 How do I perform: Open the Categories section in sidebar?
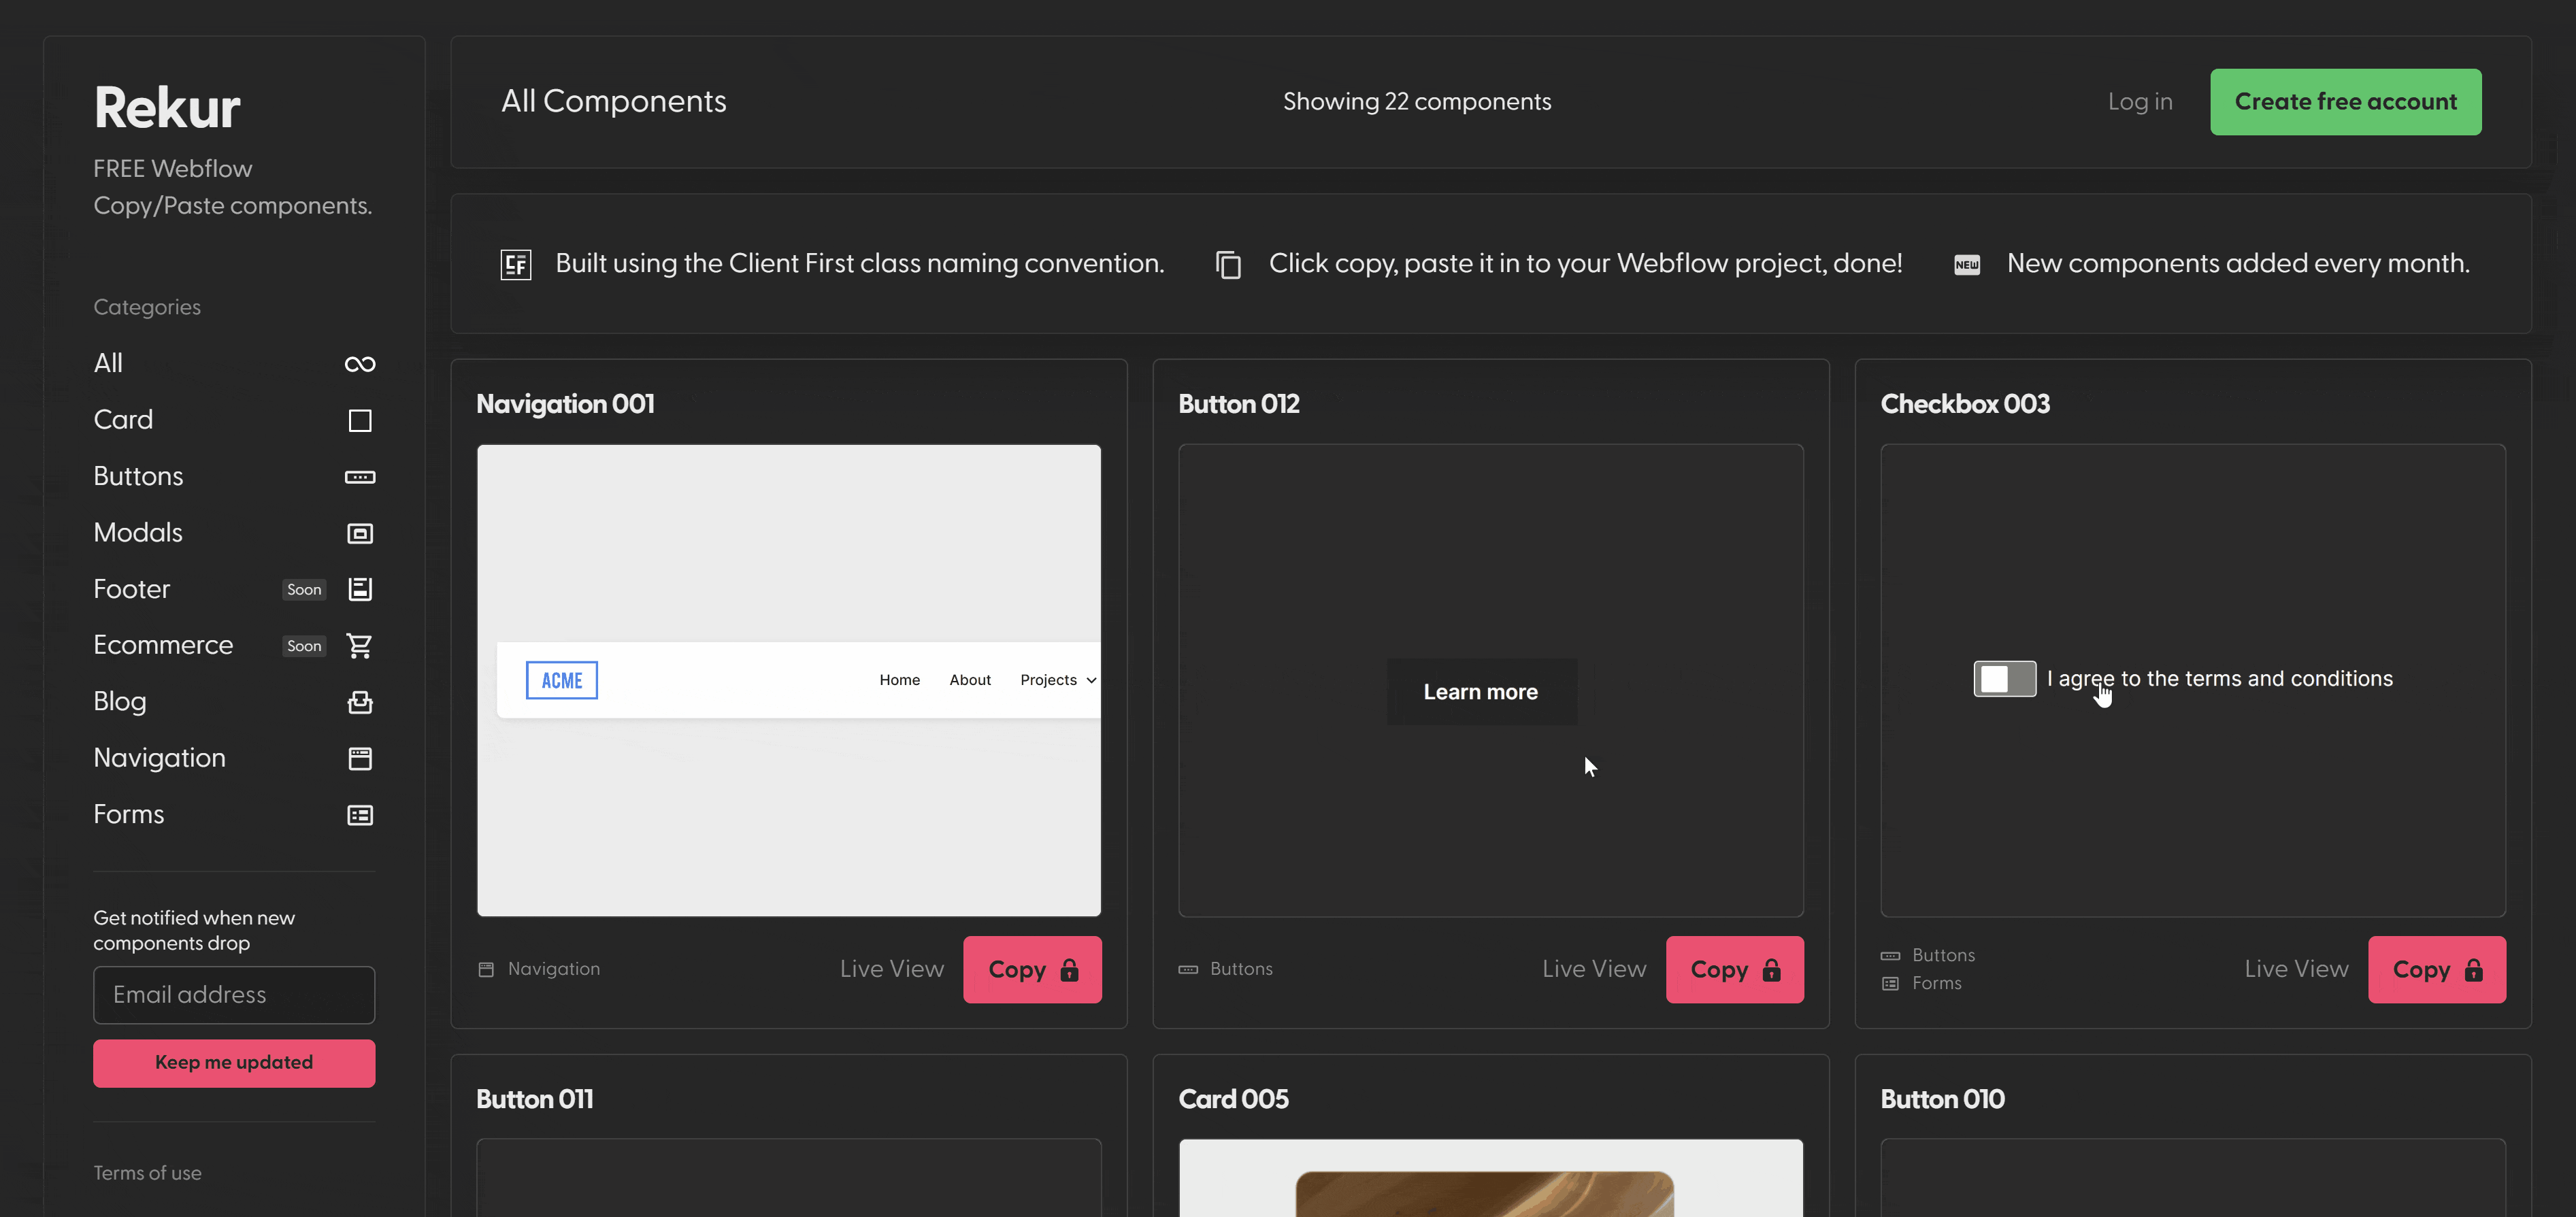(x=146, y=307)
